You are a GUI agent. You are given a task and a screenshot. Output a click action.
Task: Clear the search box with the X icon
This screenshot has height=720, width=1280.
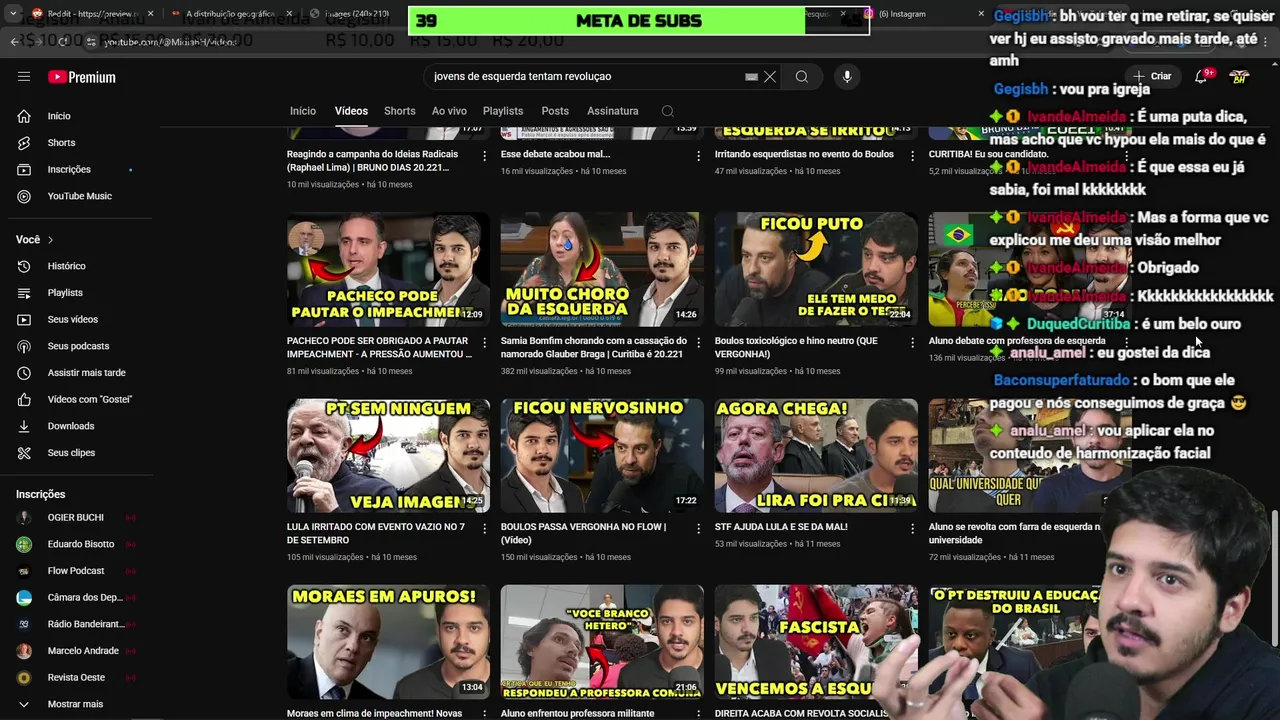(x=770, y=77)
